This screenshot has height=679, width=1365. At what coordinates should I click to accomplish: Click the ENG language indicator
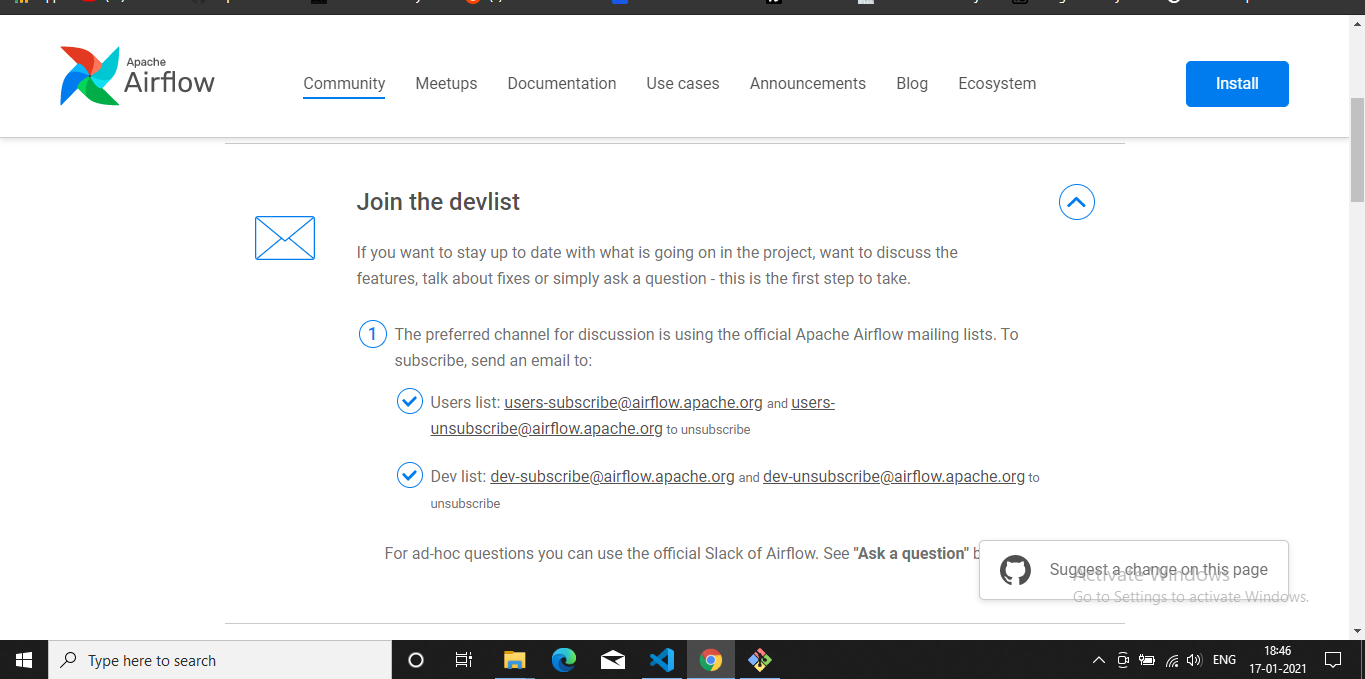coord(1224,660)
